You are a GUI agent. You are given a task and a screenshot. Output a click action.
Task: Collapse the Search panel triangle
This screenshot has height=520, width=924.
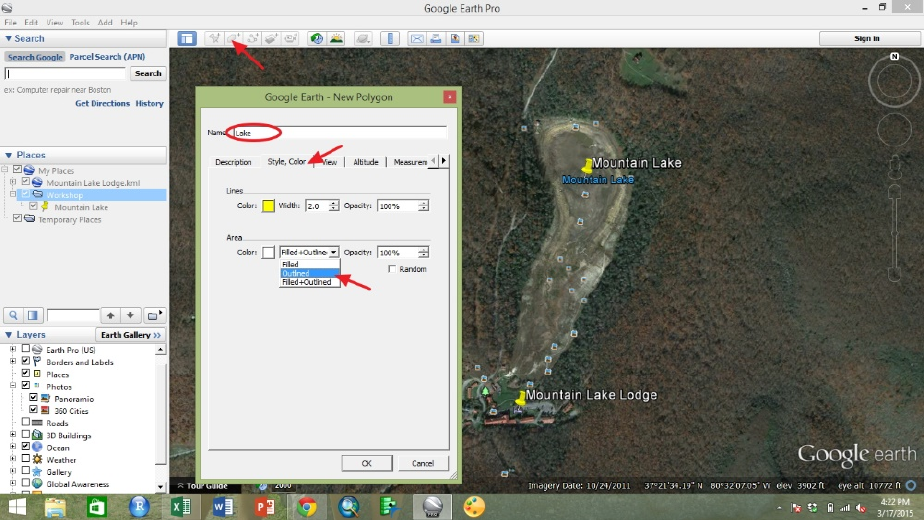pos(8,38)
